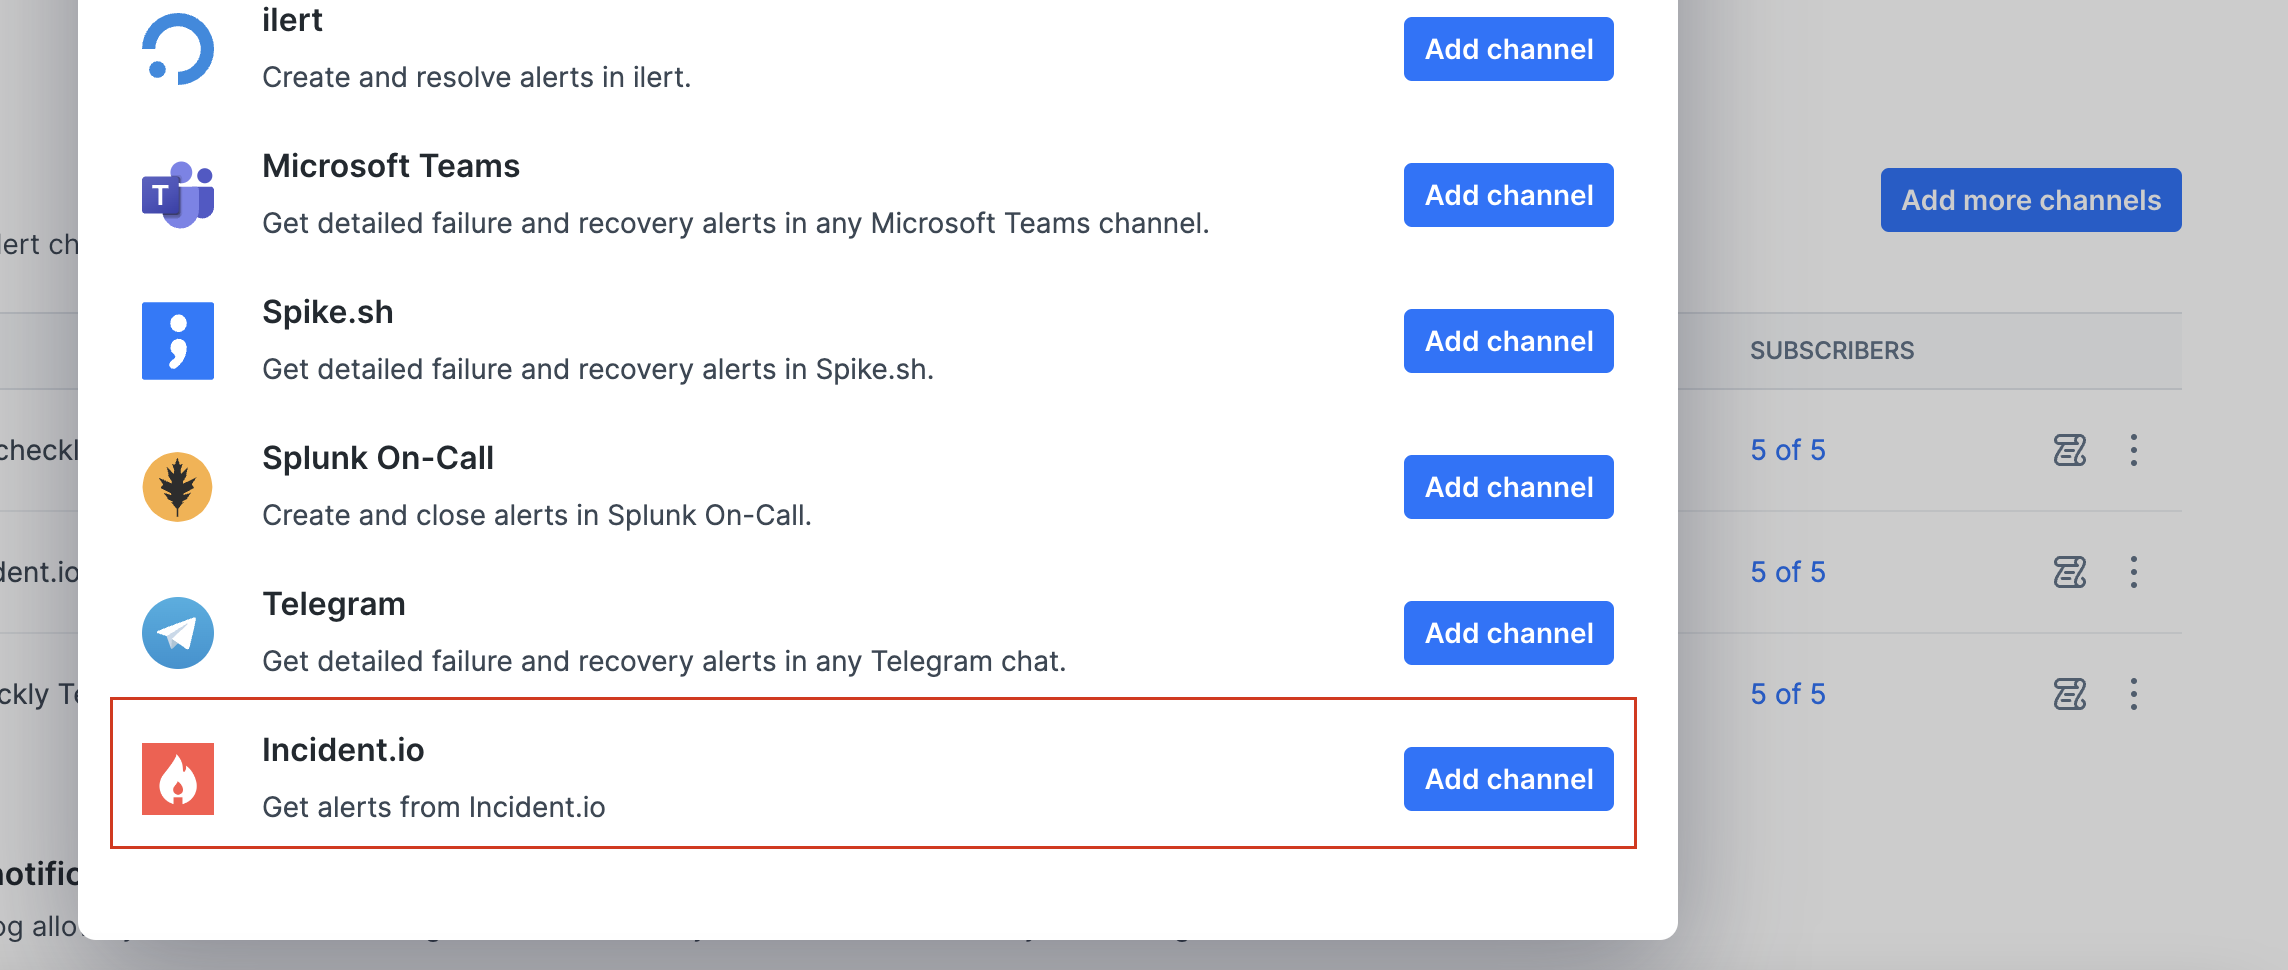Click the Spike.sh title text
The height and width of the screenshot is (970, 2288).
click(328, 312)
